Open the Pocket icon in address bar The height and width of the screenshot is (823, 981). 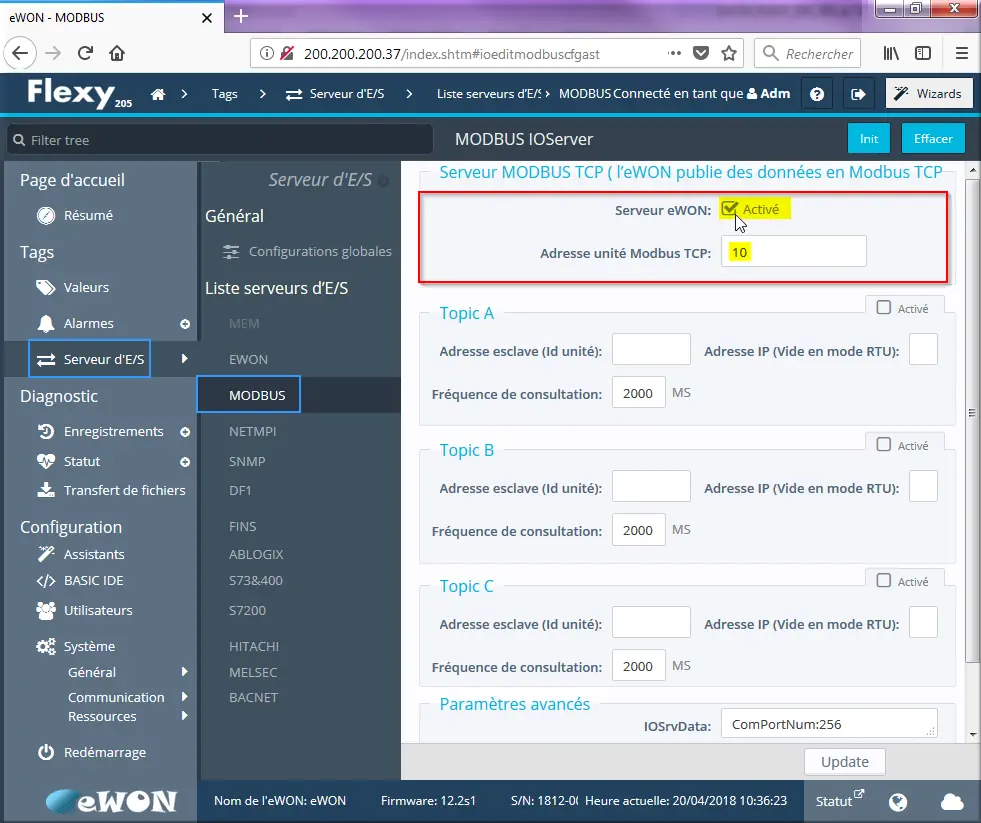[701, 53]
